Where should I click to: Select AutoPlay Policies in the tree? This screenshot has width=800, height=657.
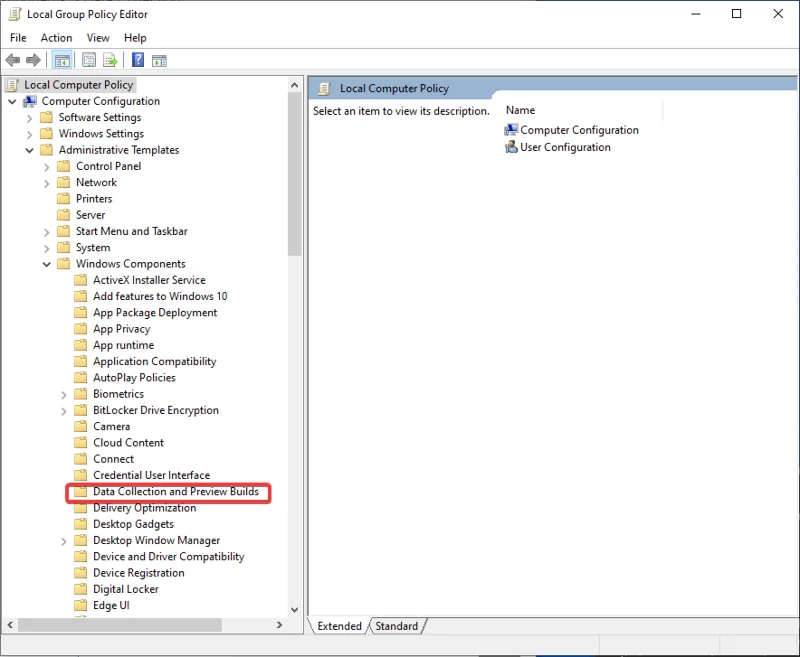pyautogui.click(x=134, y=377)
